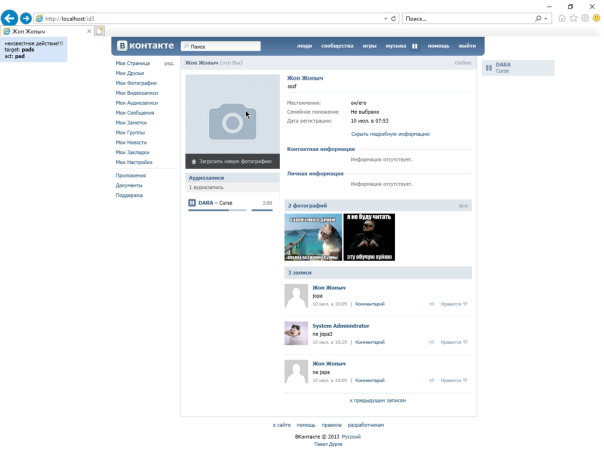Viewport: 604px width, 464px height.
Task: Share the 'jopa' post megaphone icon
Action: [x=431, y=304]
